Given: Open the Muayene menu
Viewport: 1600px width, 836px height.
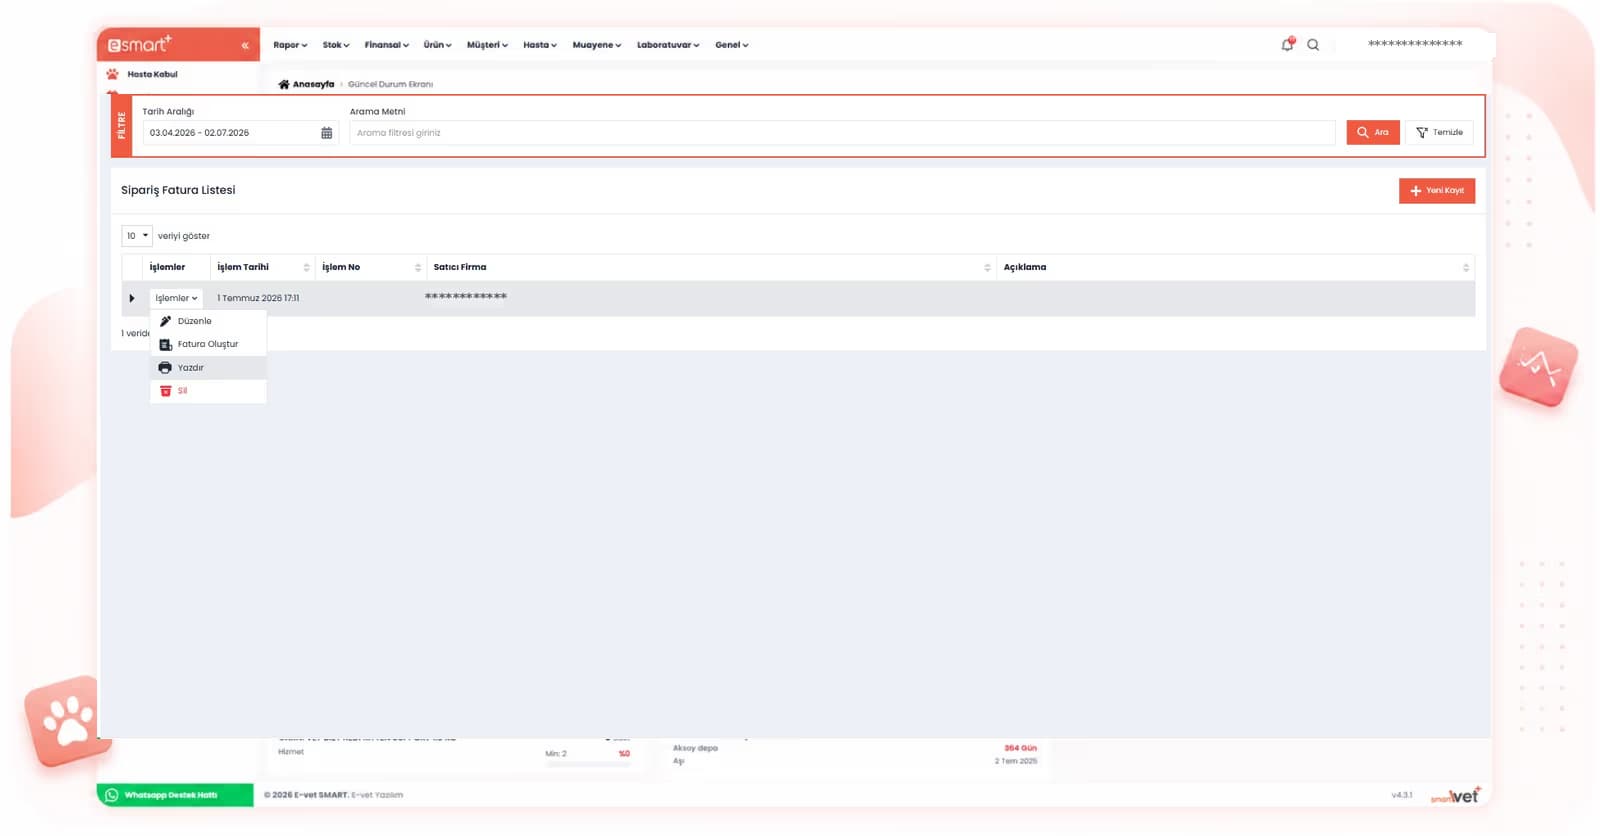Looking at the screenshot, I should point(597,45).
